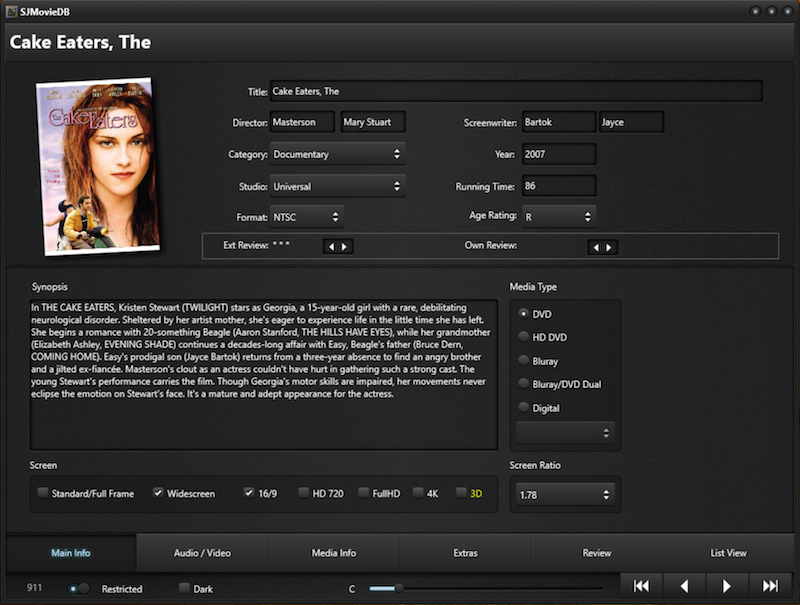Open the List View tab
Screen dimensions: 800x605
click(727, 553)
